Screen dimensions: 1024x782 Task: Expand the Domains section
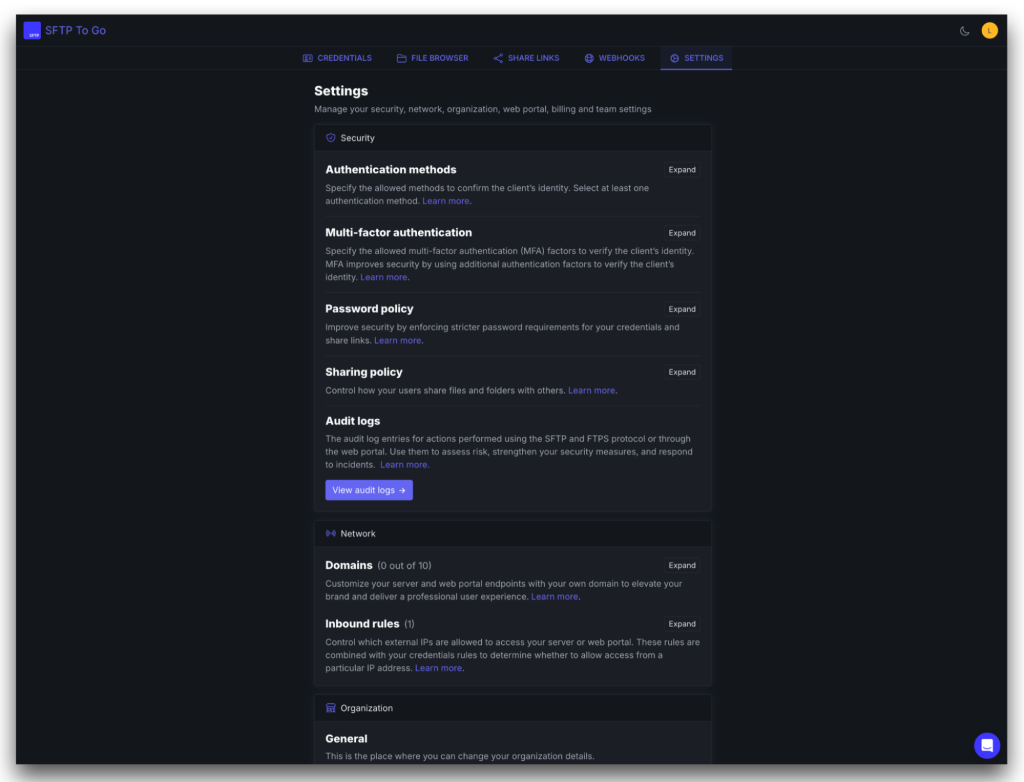682,565
